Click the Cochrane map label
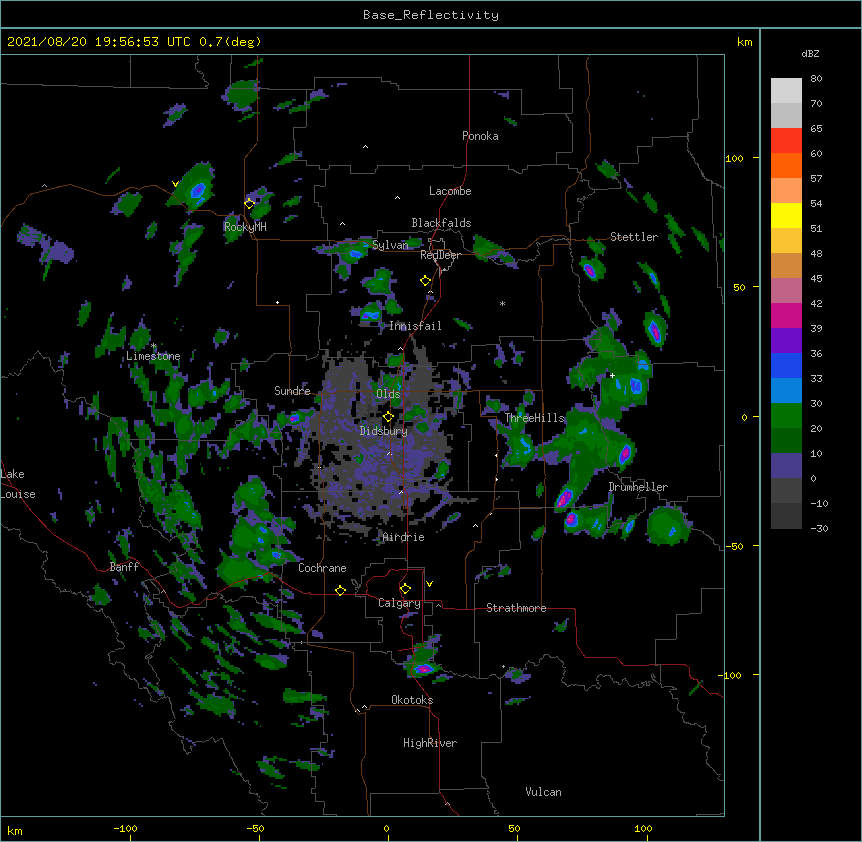The width and height of the screenshot is (862, 842). (x=322, y=568)
